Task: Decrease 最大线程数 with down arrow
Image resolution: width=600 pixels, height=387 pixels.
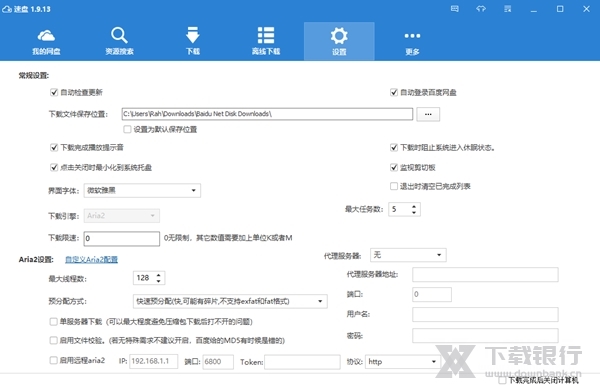Action: tap(158, 281)
